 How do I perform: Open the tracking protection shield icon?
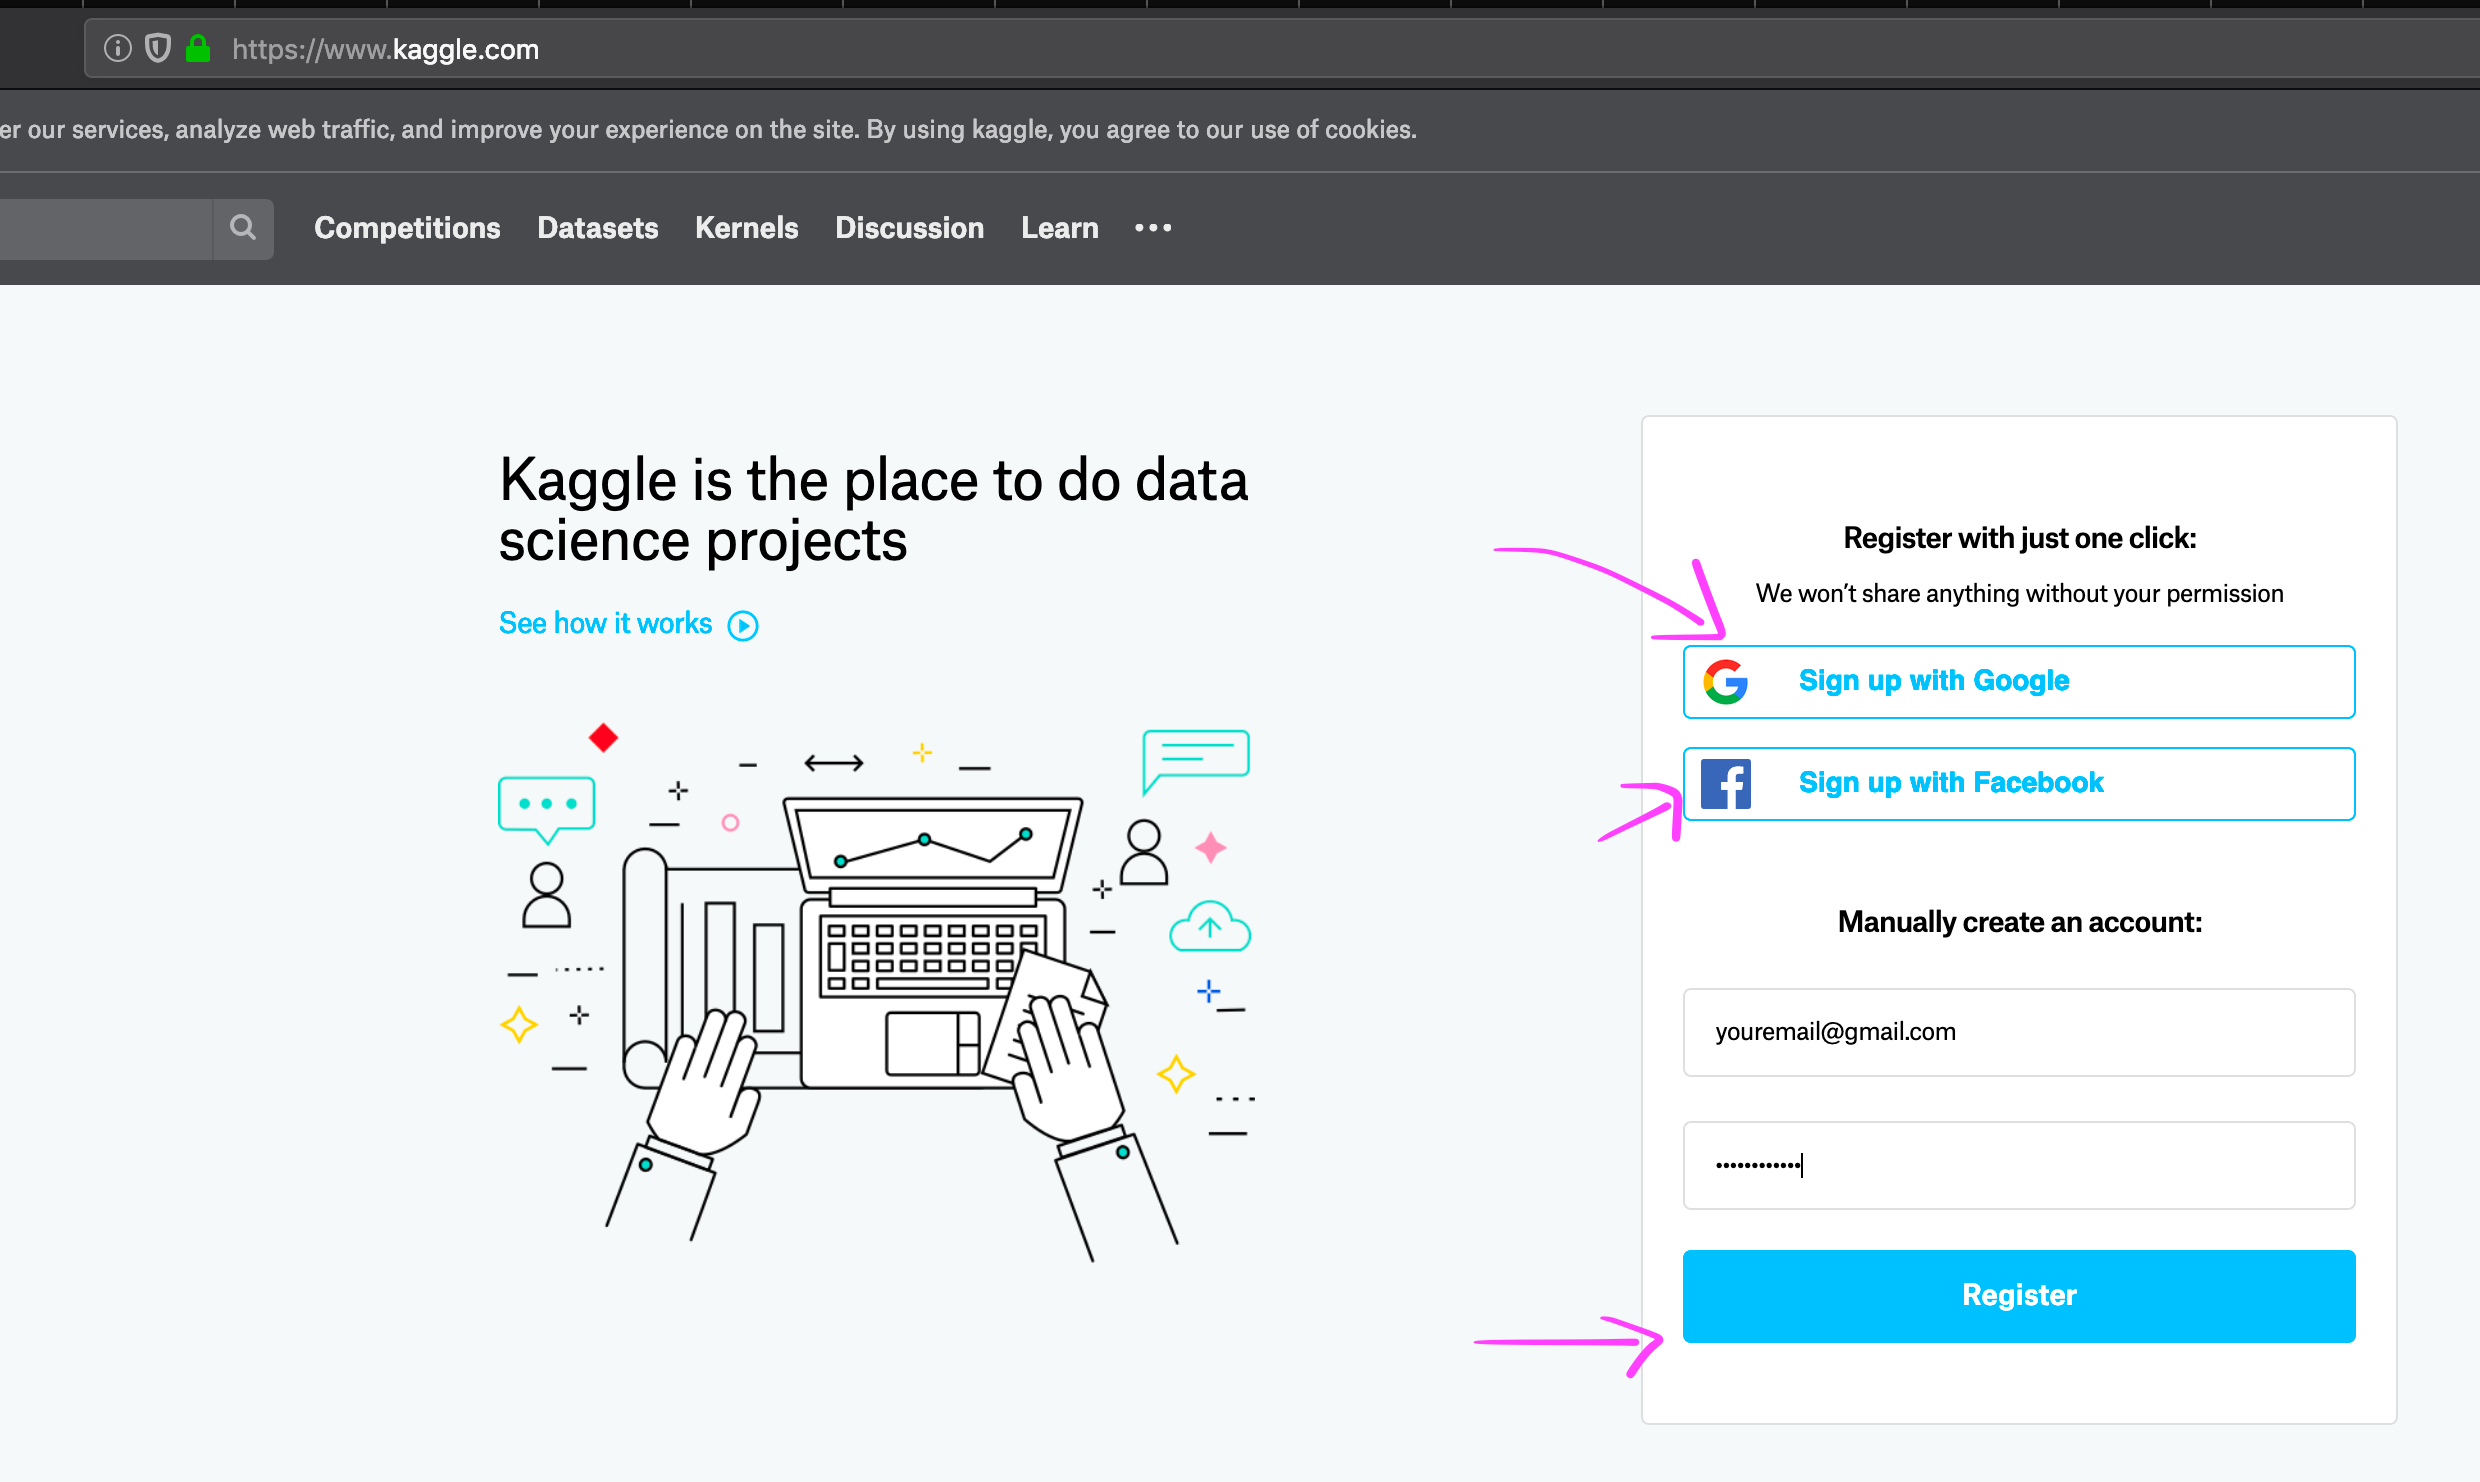coord(158,48)
